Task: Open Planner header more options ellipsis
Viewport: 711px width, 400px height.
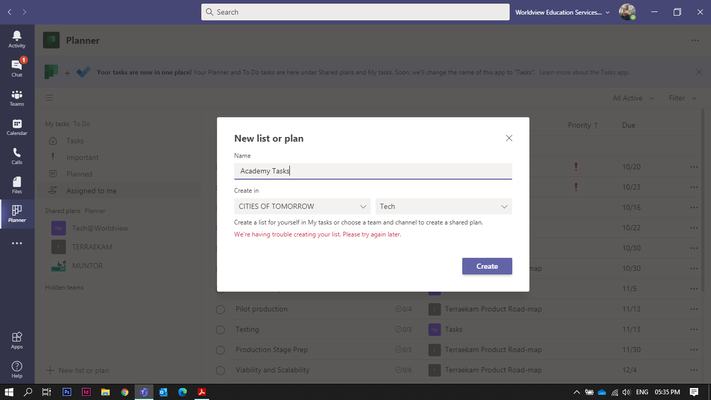Action: point(695,40)
